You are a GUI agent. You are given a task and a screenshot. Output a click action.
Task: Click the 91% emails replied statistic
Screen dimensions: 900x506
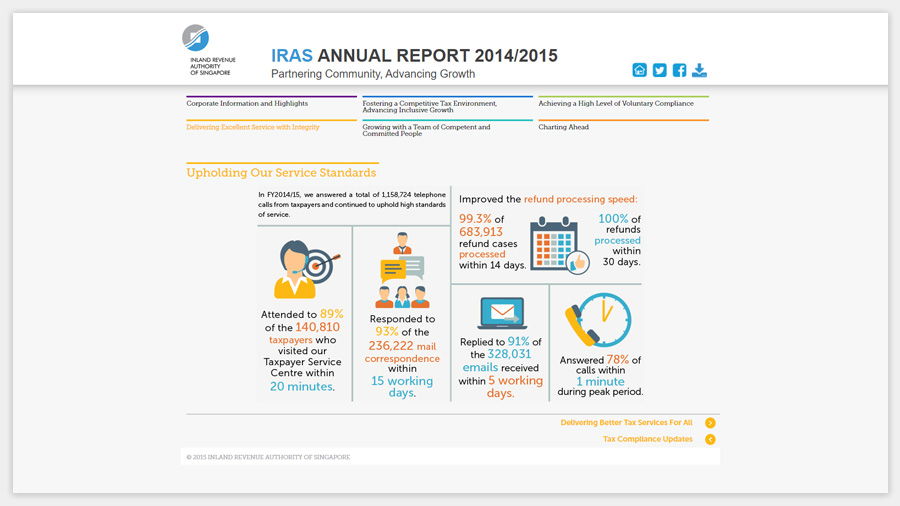(x=518, y=341)
